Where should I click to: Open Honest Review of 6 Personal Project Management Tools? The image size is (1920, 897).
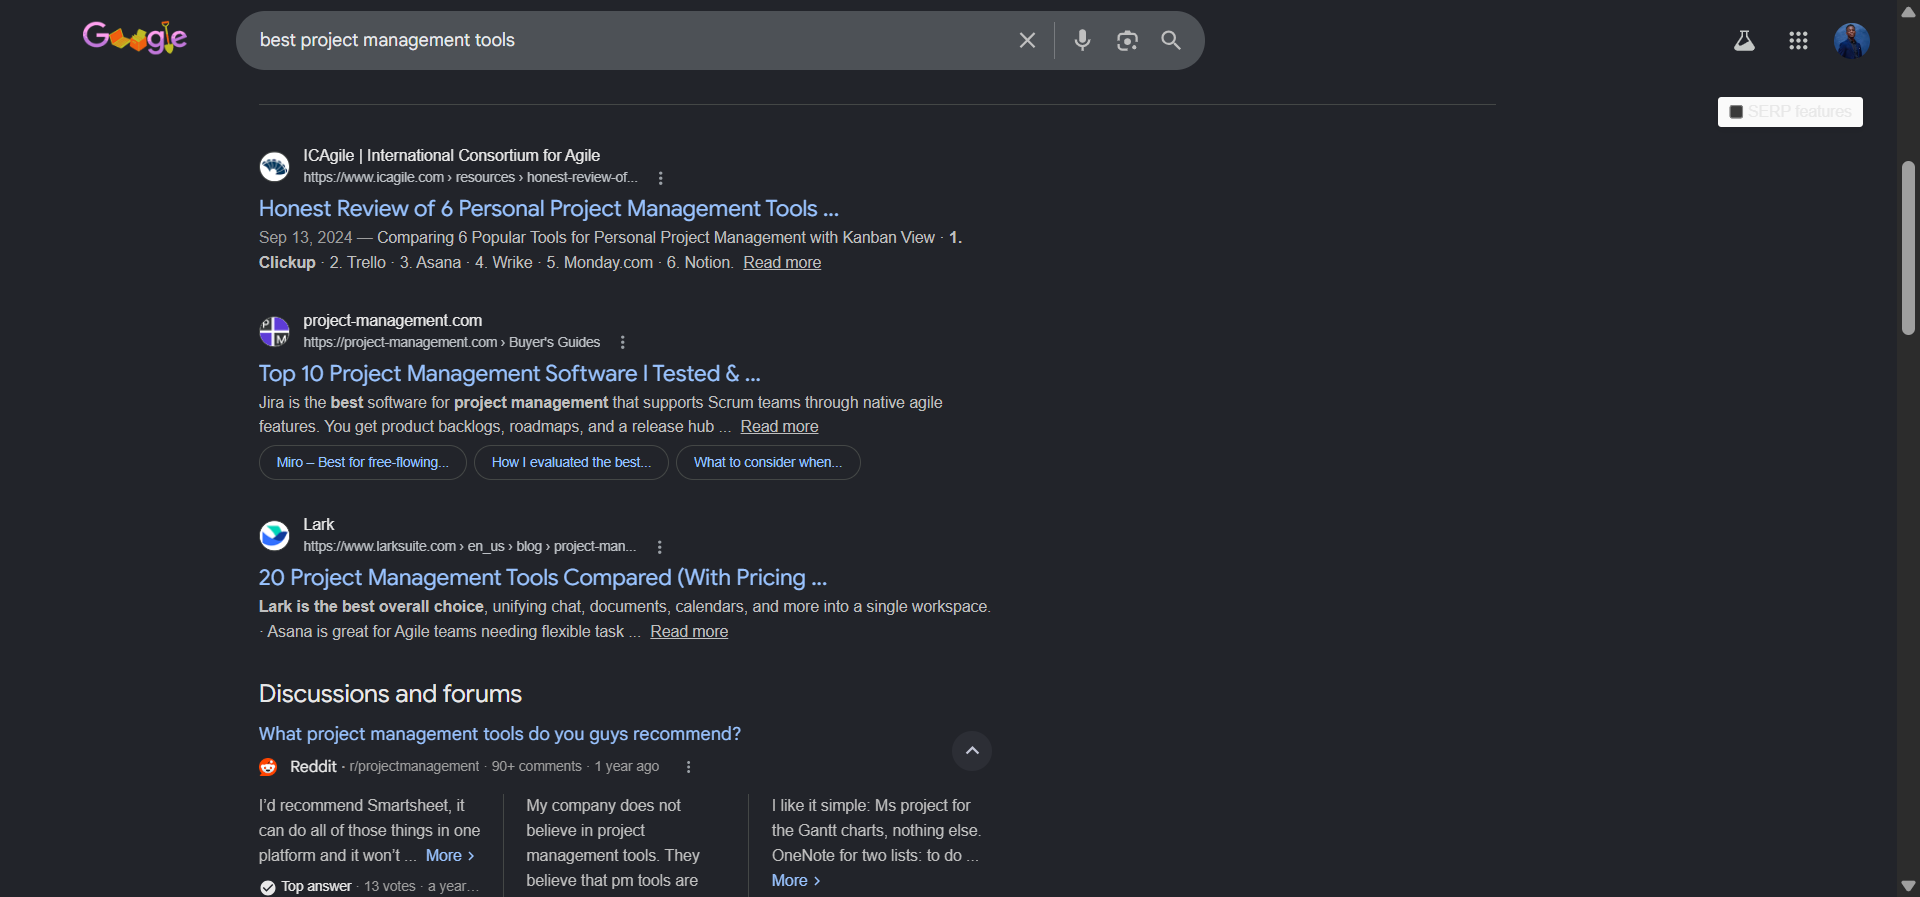pyautogui.click(x=548, y=208)
